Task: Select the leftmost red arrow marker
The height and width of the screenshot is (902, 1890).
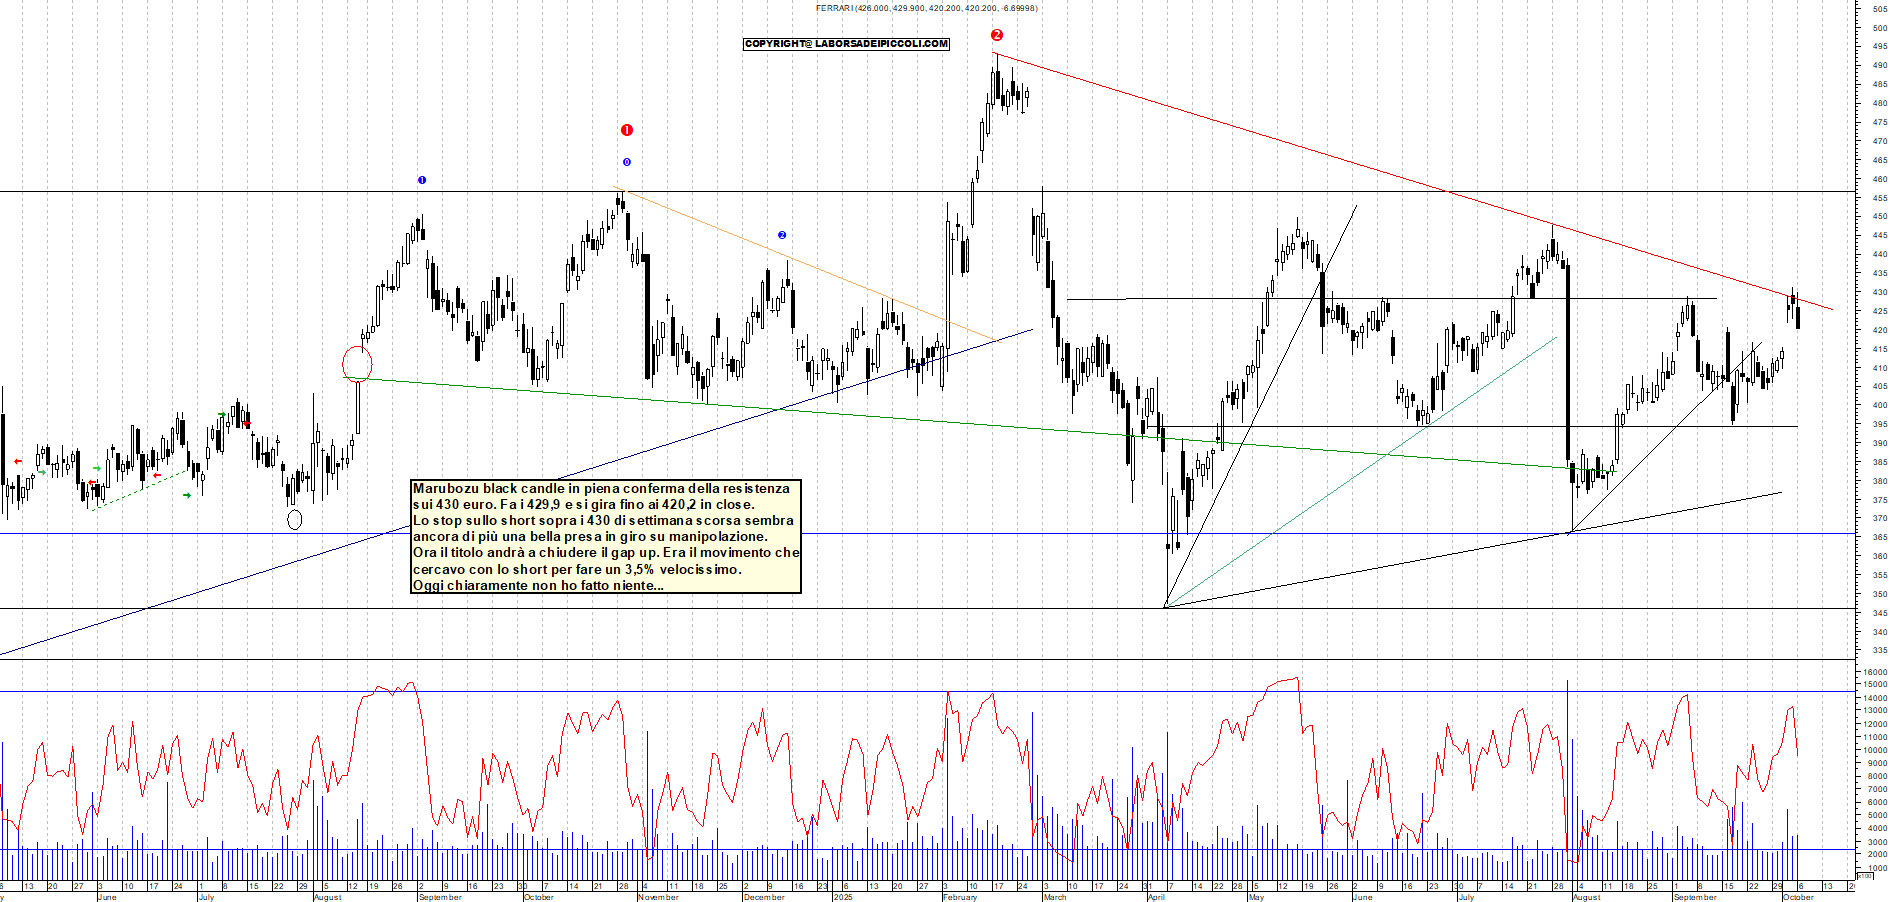Action: tap(18, 461)
